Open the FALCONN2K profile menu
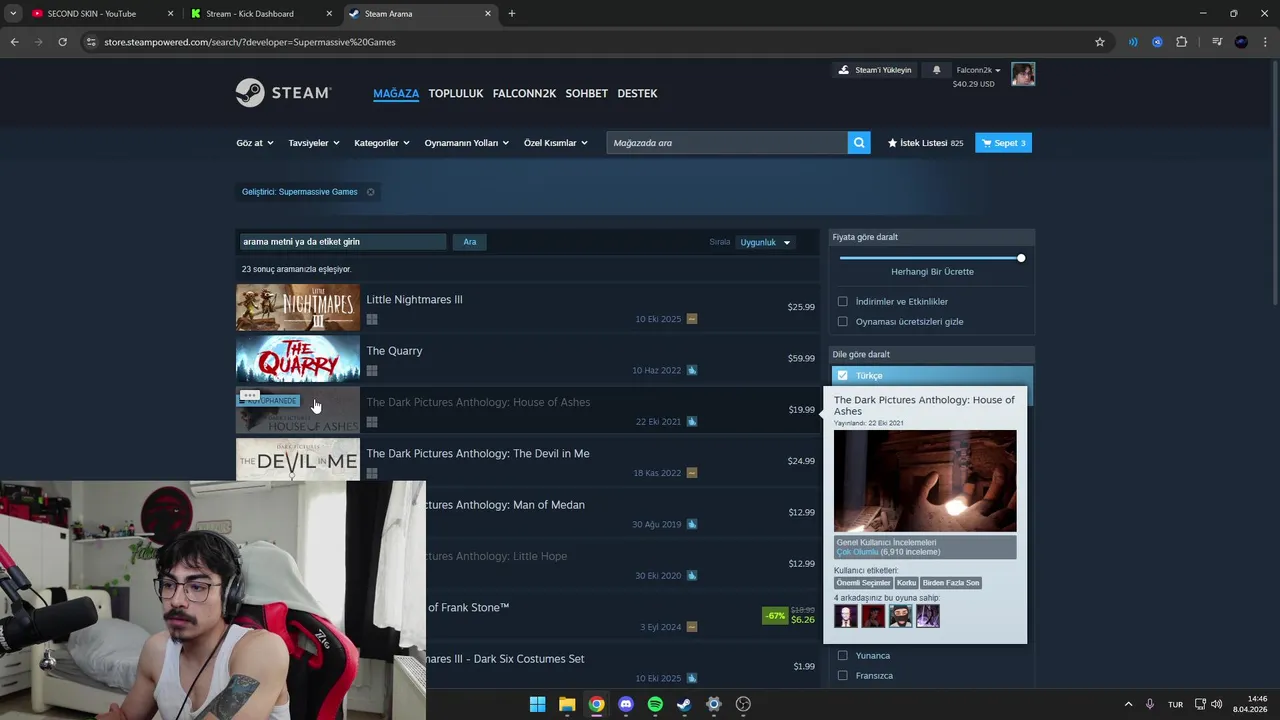Image resolution: width=1280 pixels, height=720 pixels. (524, 93)
